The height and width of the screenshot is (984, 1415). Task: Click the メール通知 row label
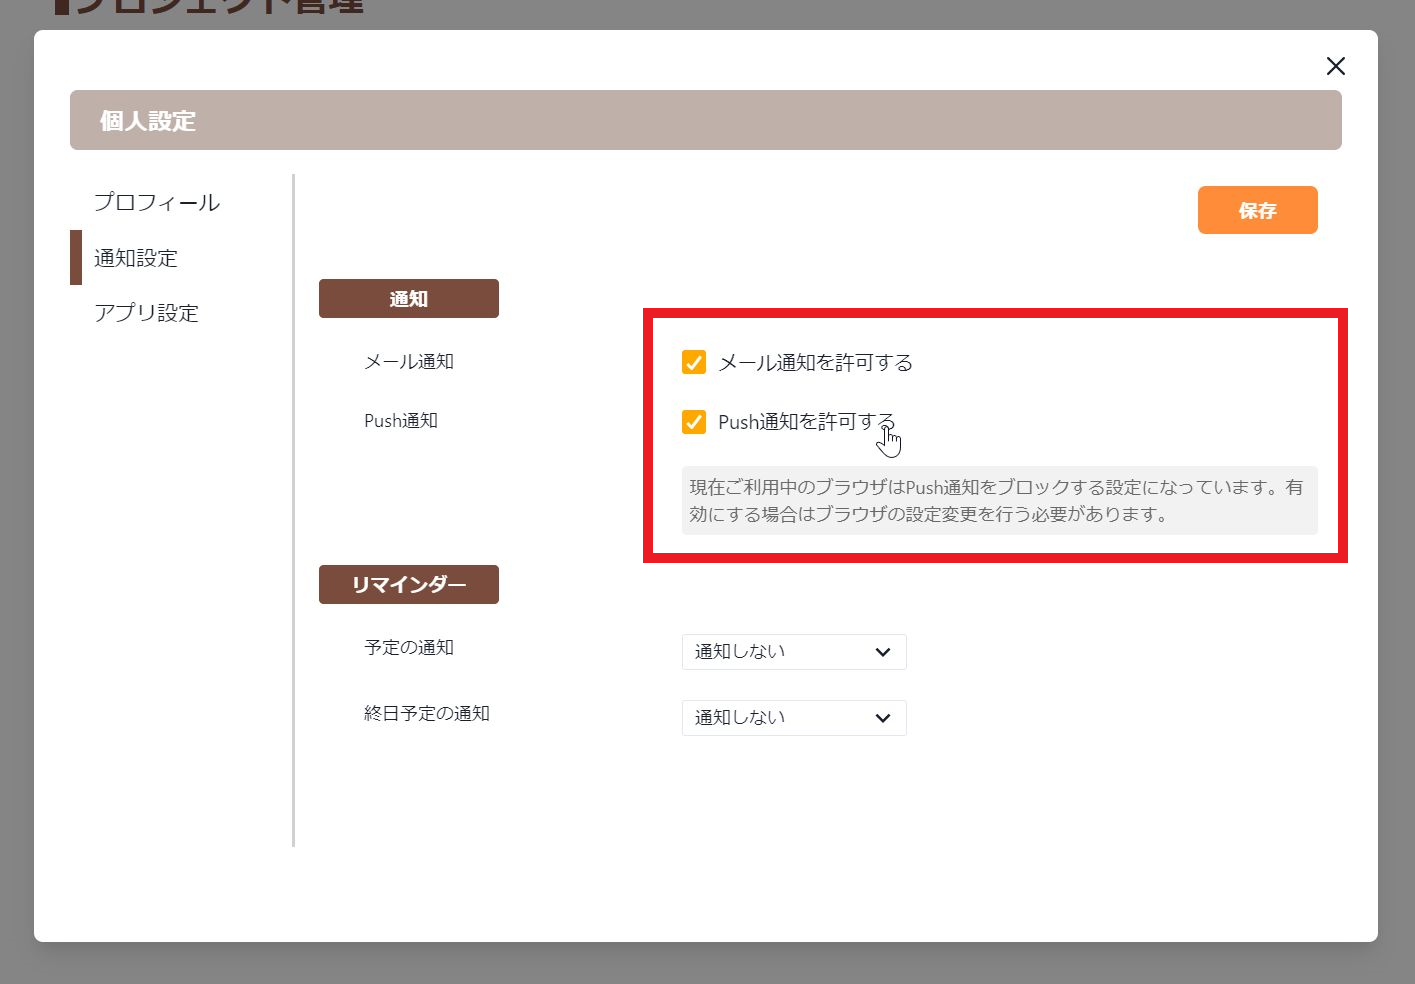[x=409, y=361]
